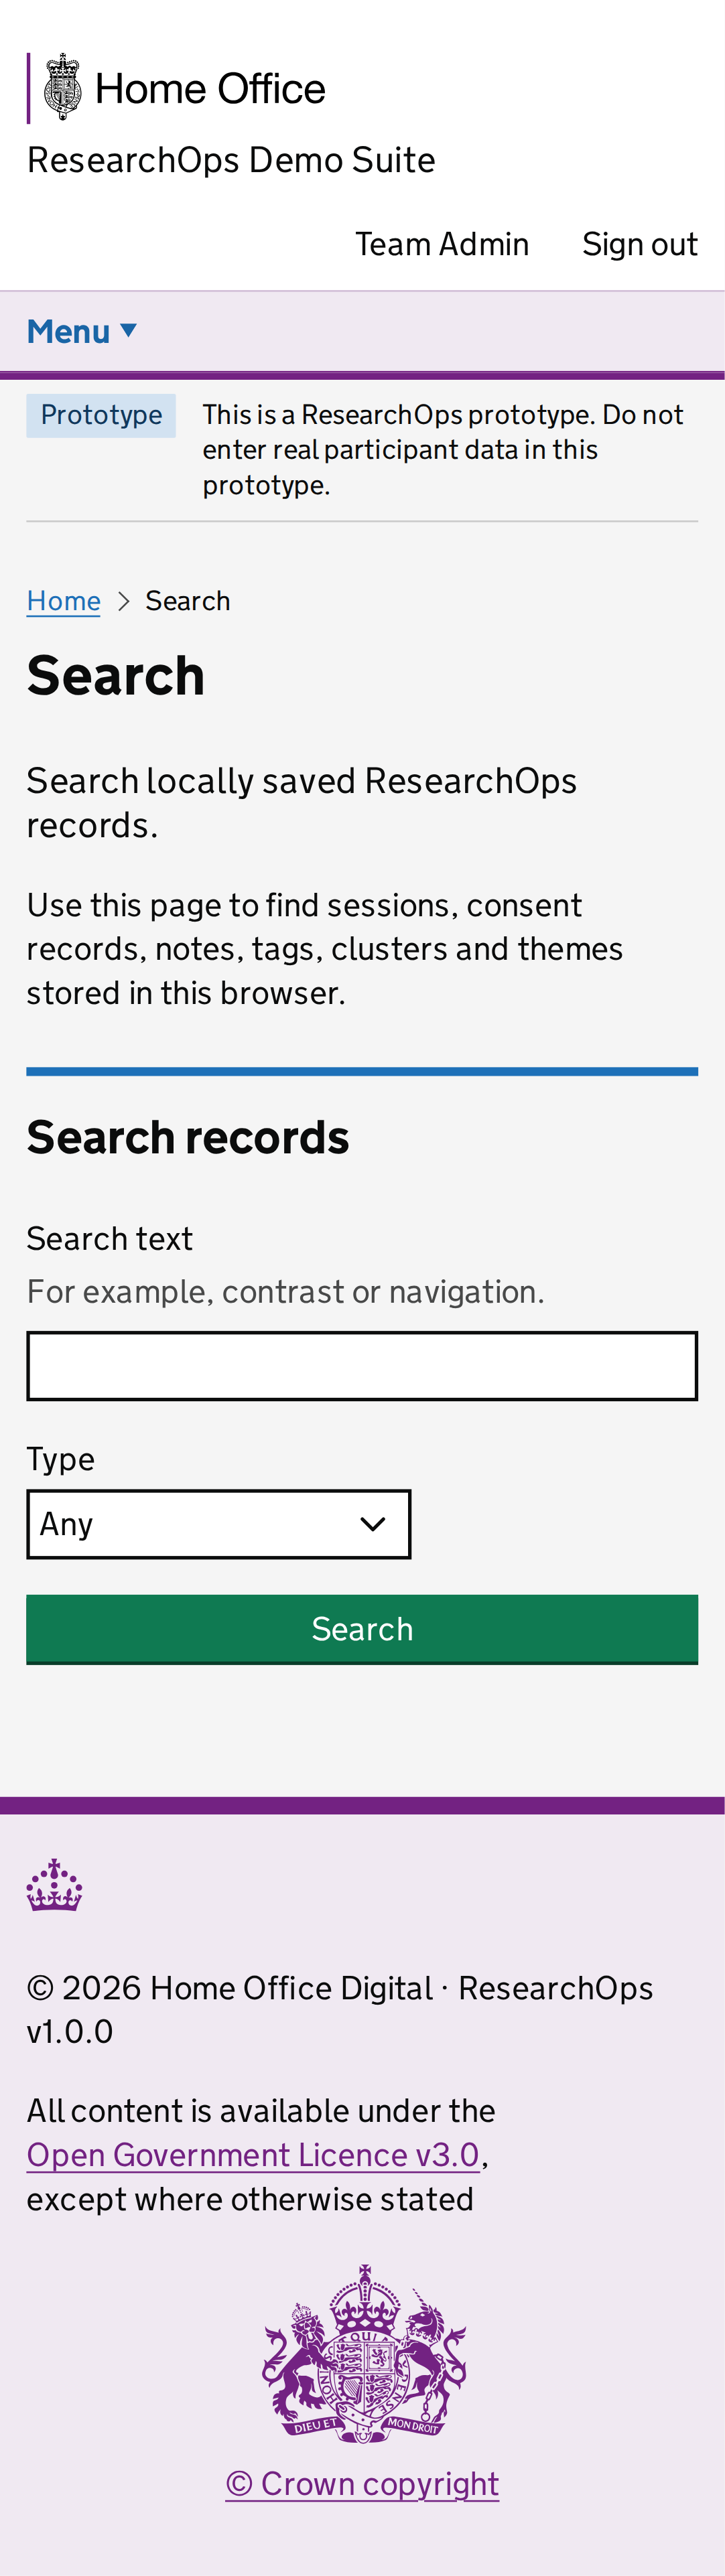Open the Team Admin link
This screenshot has height=2576, width=725.
point(442,244)
